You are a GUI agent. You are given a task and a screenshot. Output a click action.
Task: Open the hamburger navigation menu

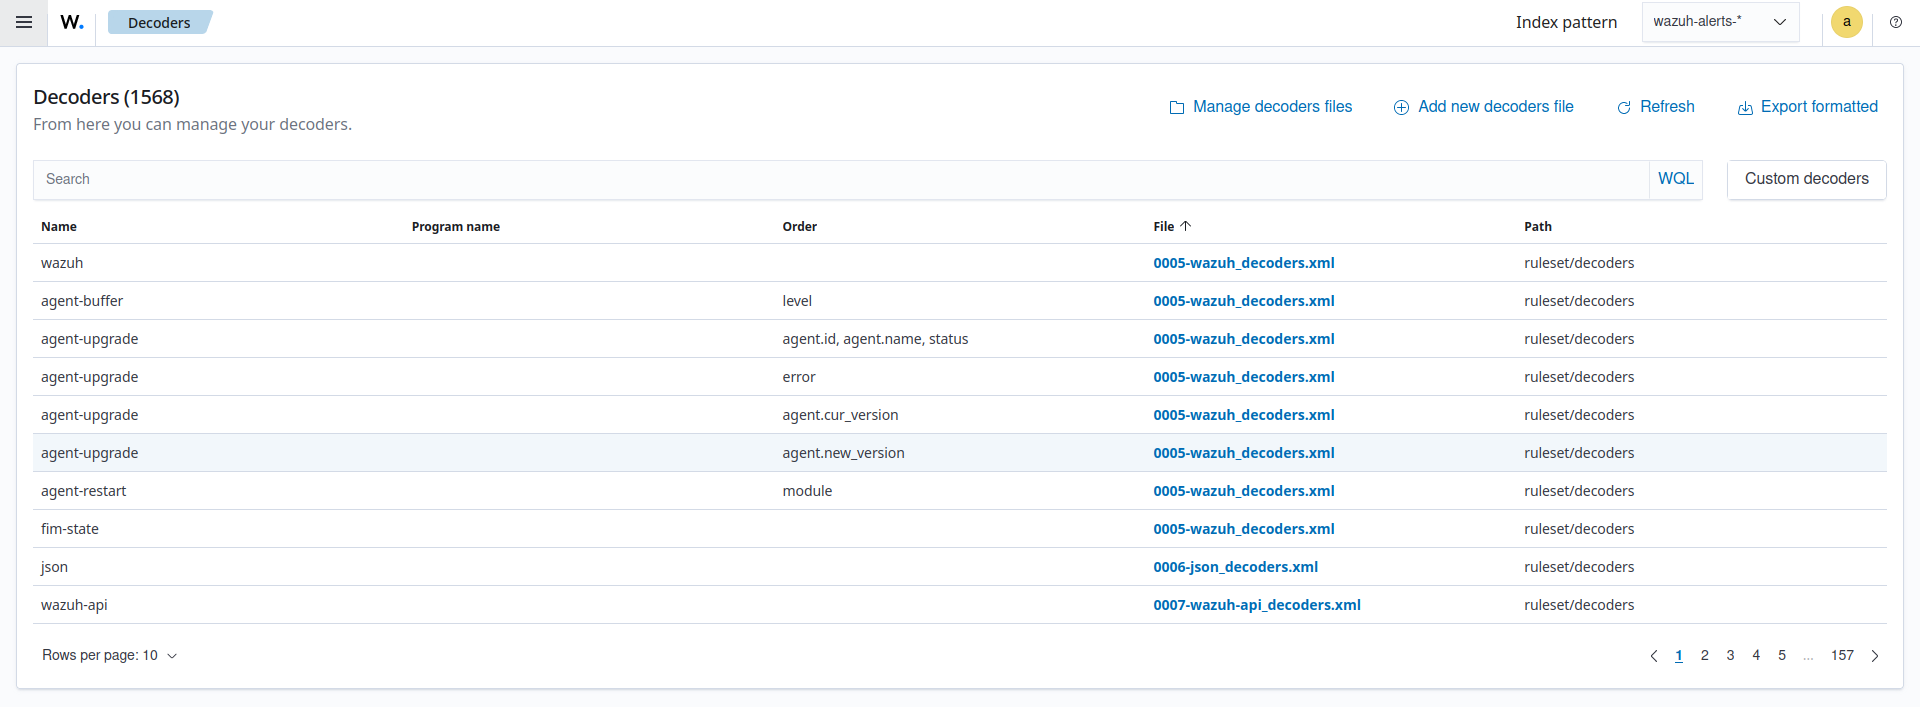[x=24, y=22]
